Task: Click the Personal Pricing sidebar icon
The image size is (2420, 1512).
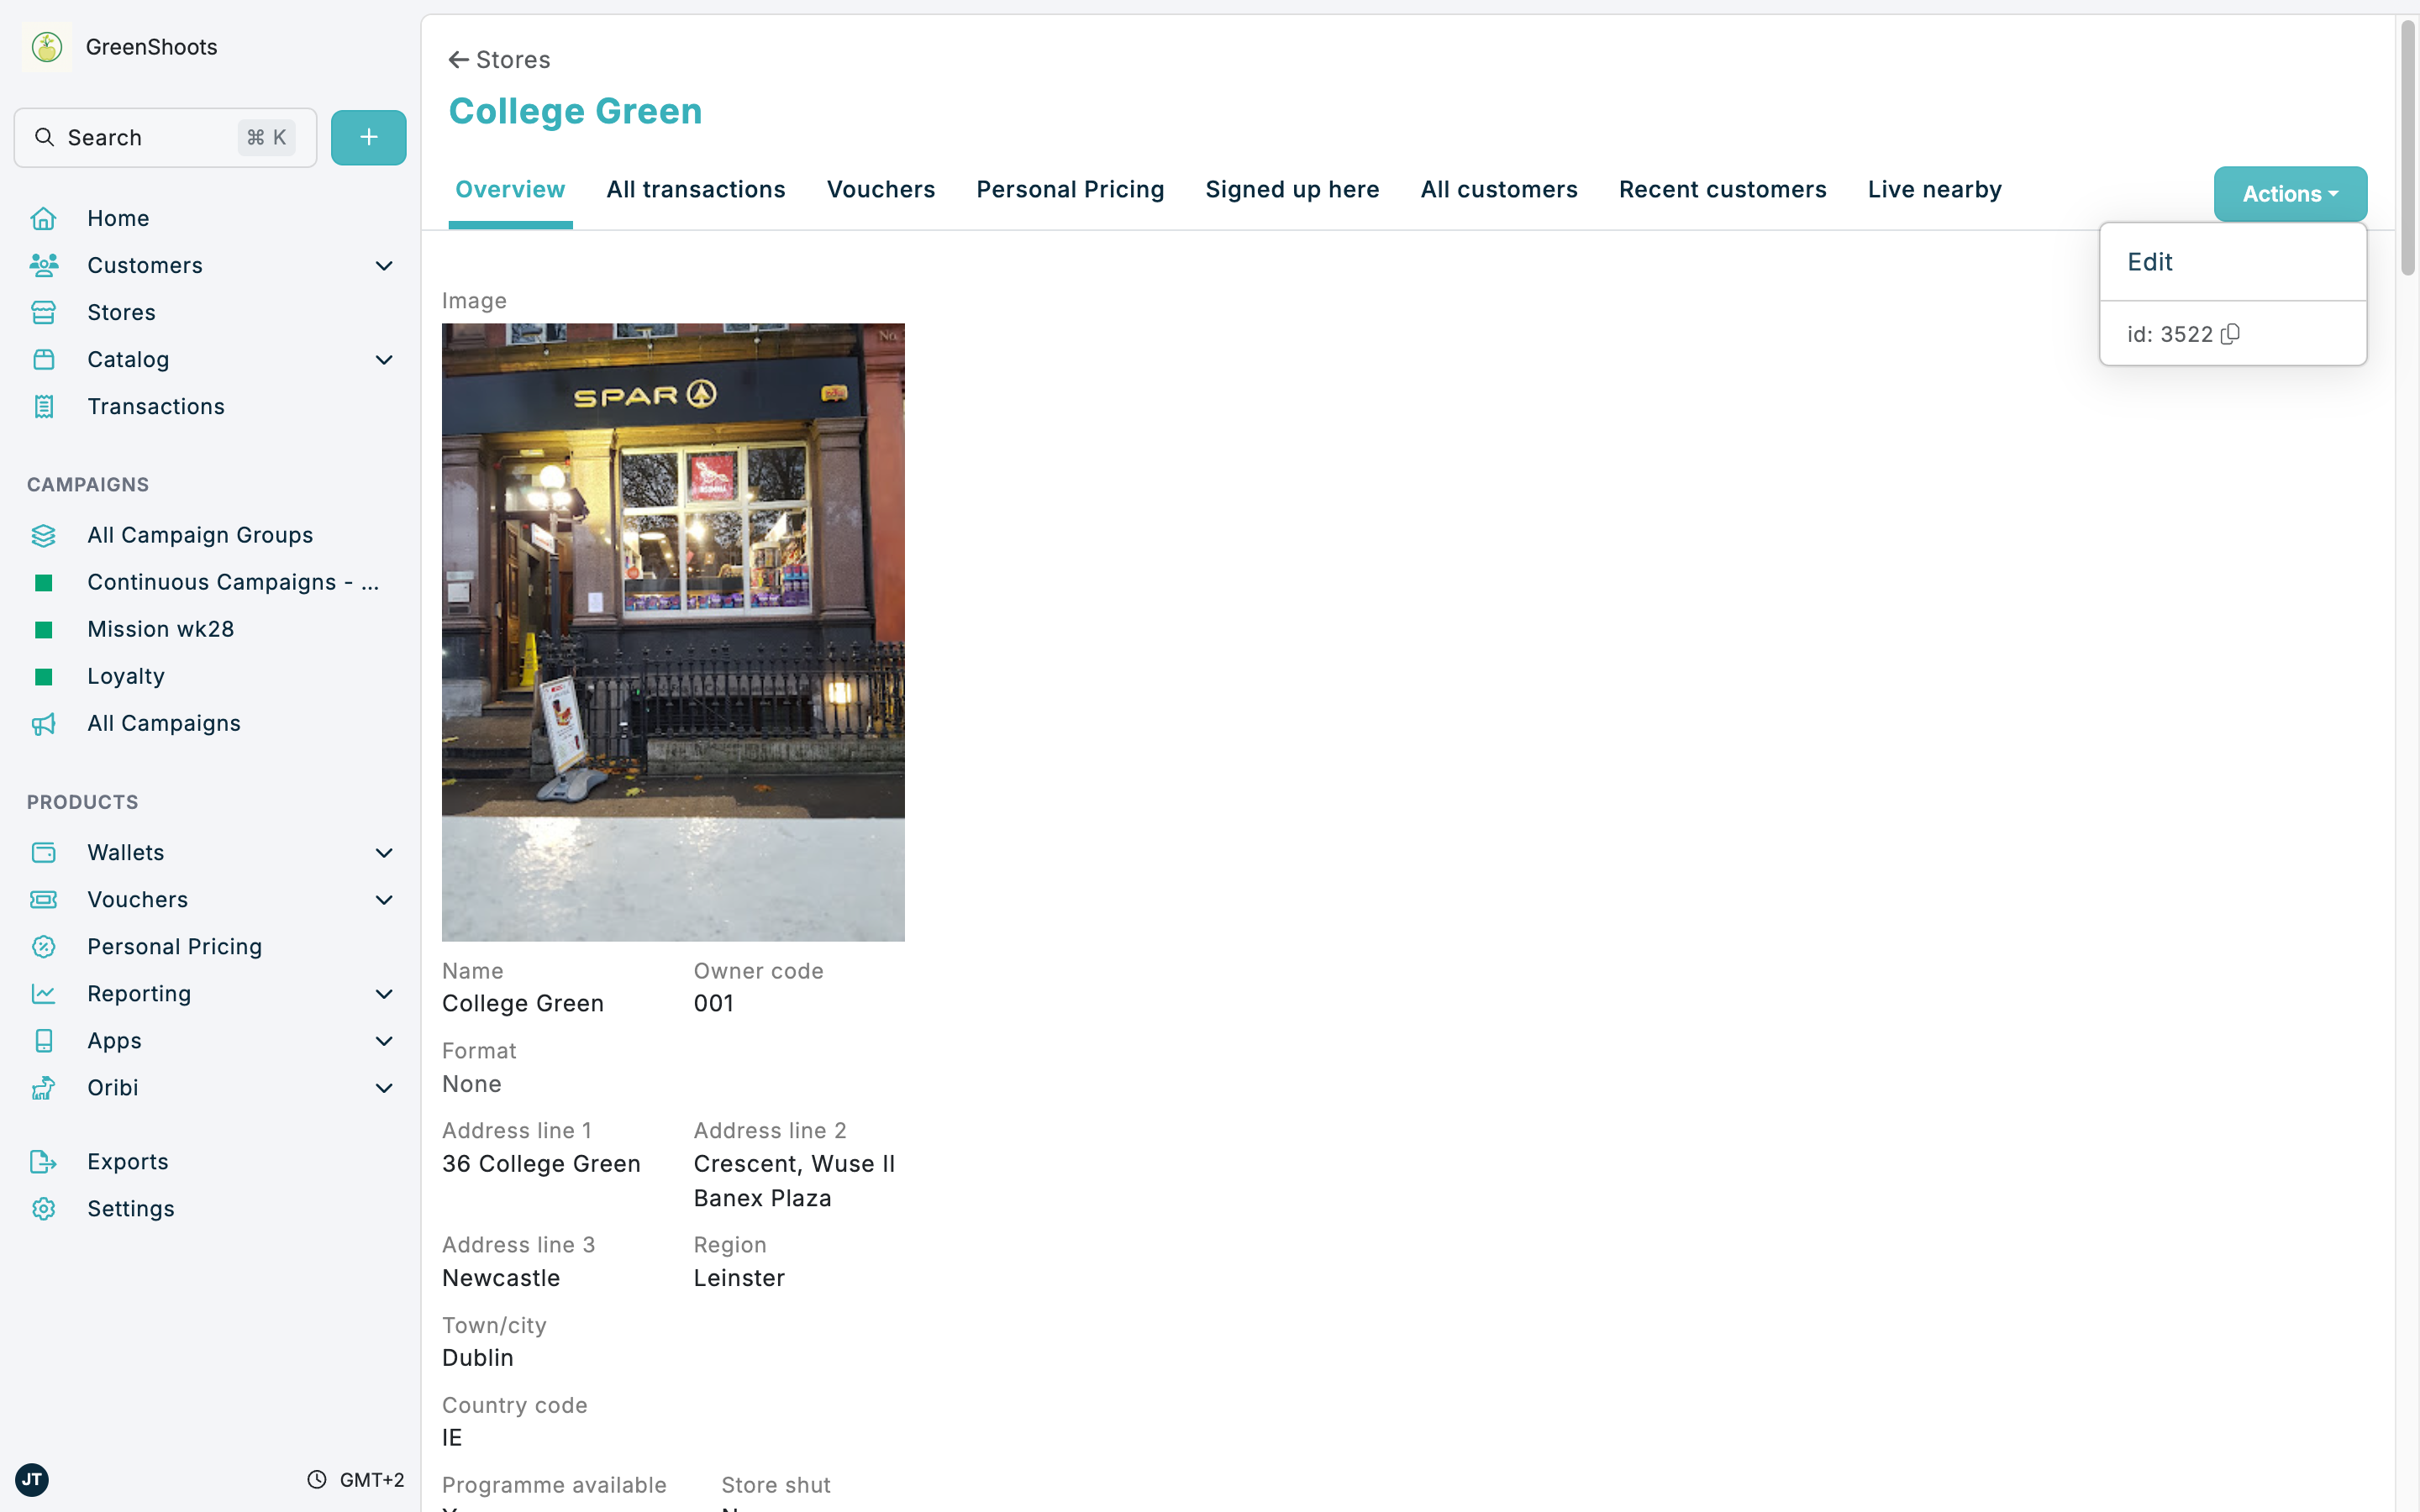Action: [x=43, y=946]
